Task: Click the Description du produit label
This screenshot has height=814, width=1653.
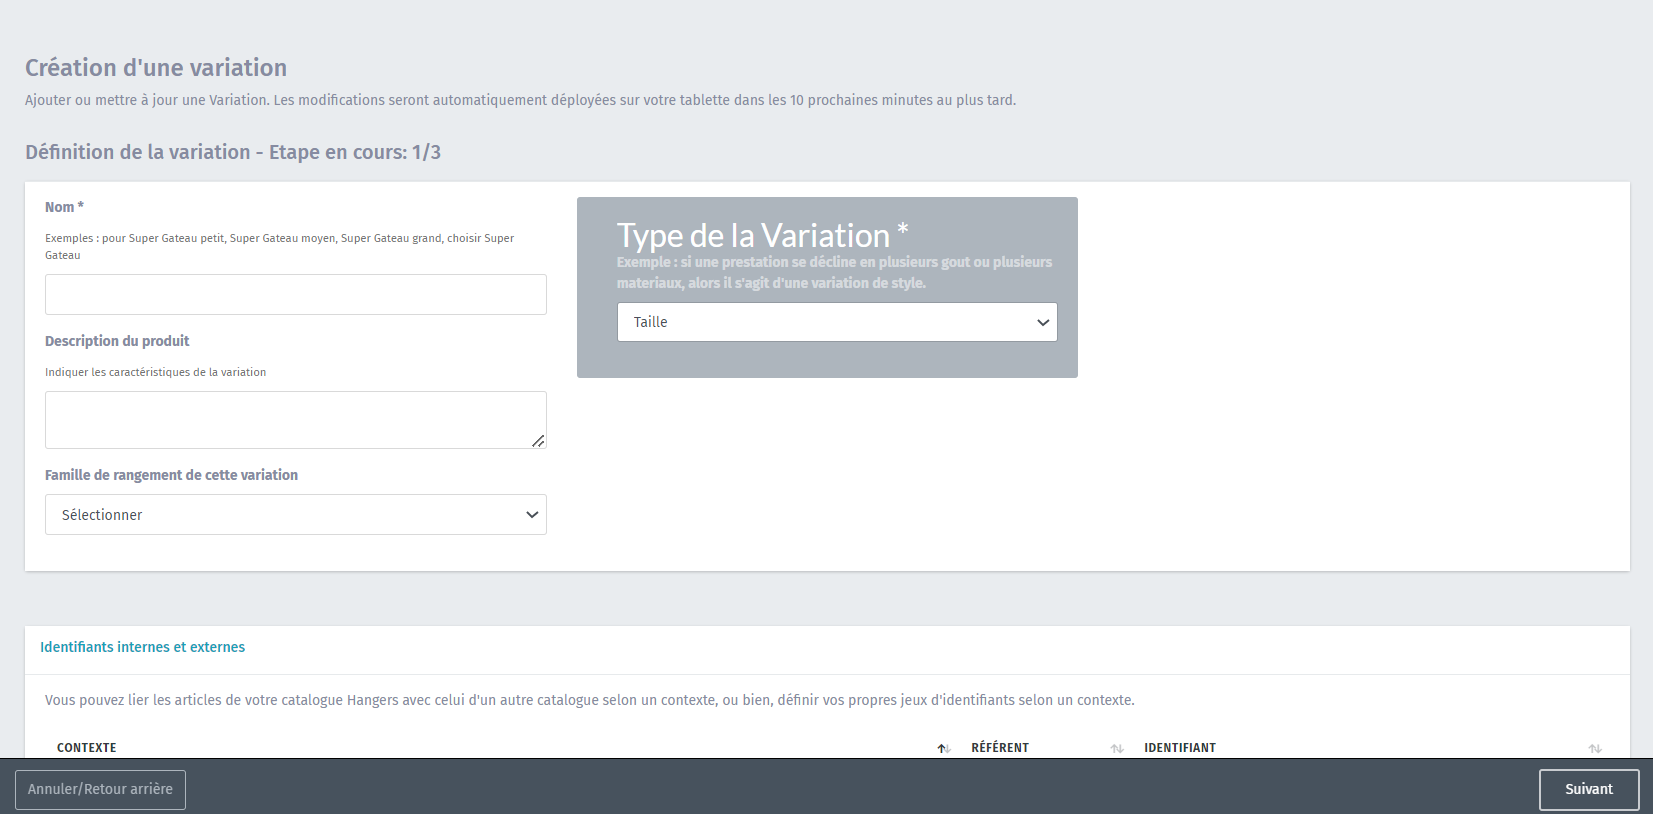Action: tap(117, 341)
